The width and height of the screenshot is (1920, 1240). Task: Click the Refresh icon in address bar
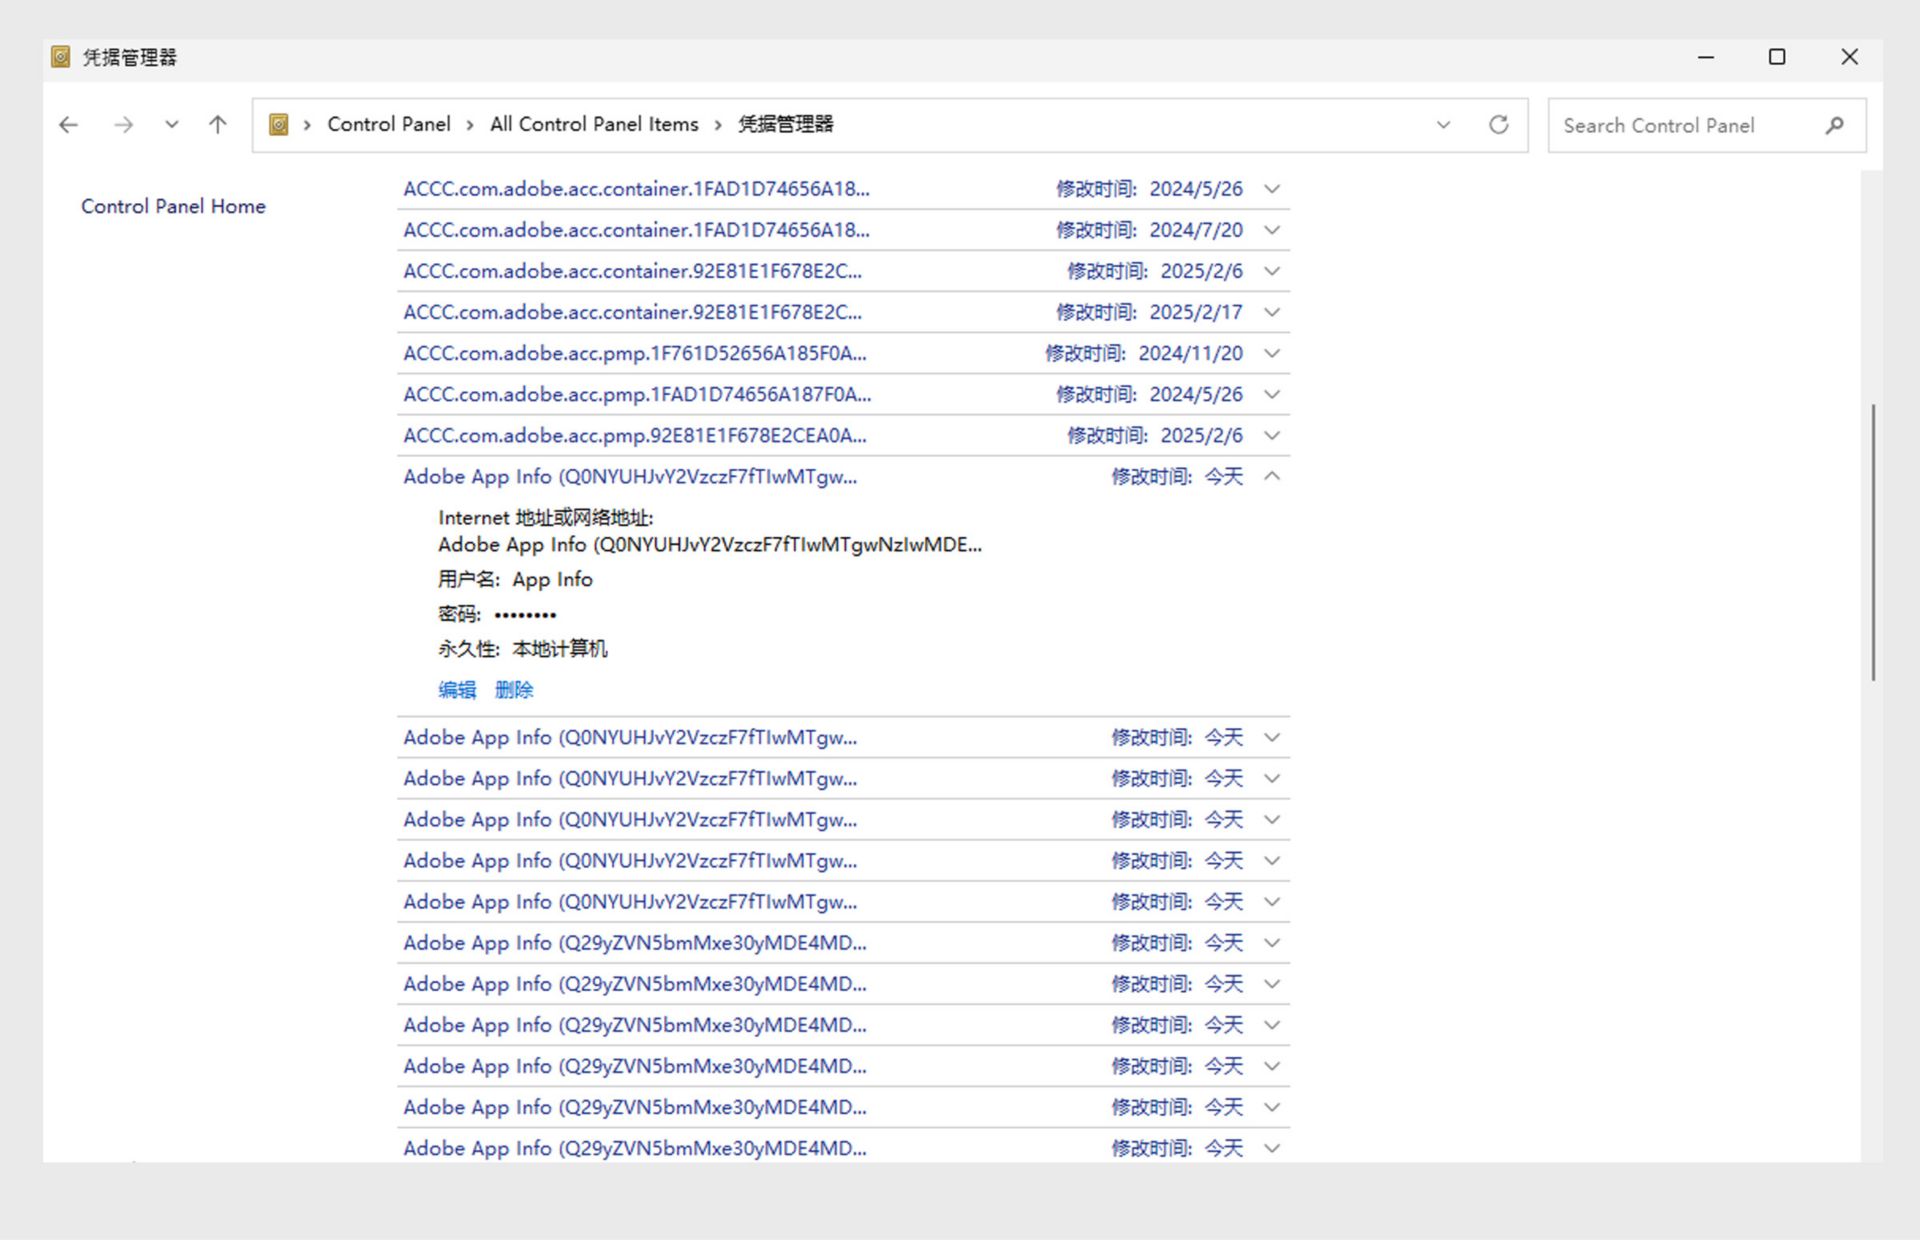pos(1498,125)
